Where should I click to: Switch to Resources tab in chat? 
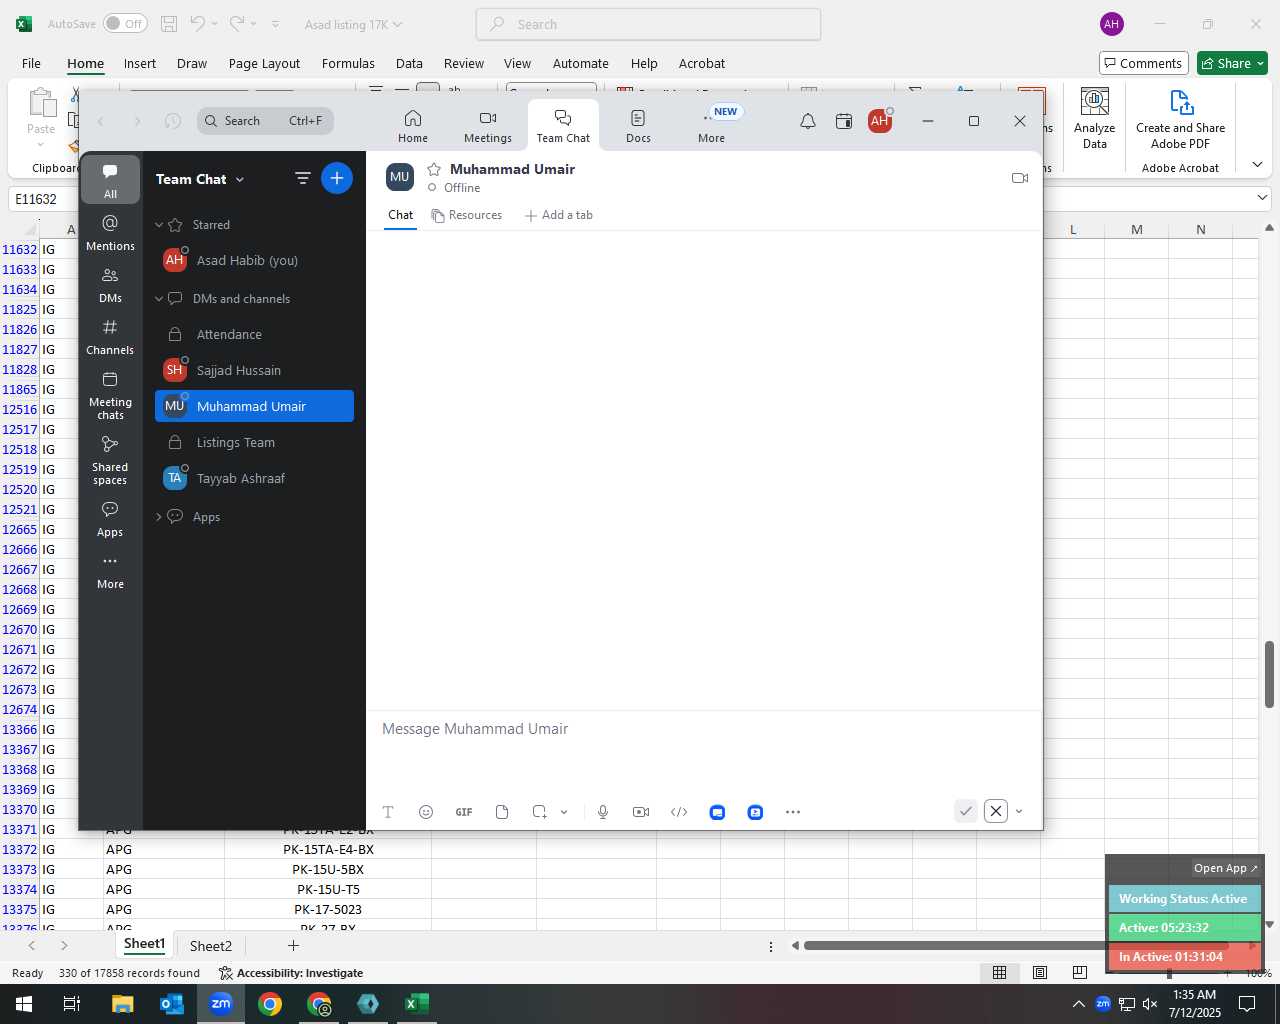[467, 215]
